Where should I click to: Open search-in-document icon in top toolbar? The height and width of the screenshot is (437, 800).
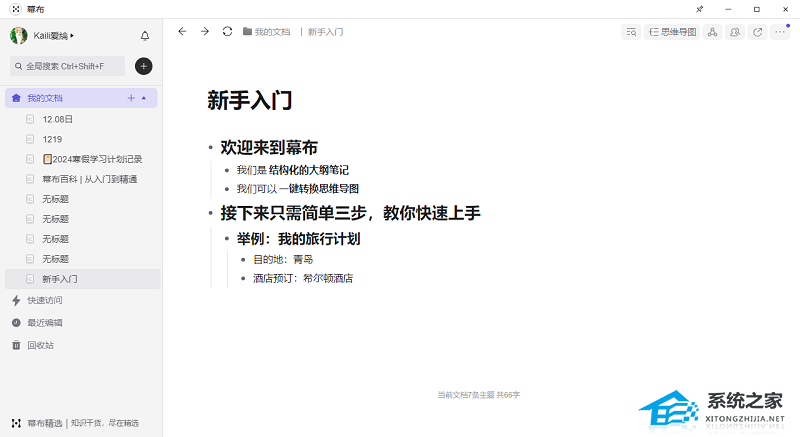click(631, 32)
